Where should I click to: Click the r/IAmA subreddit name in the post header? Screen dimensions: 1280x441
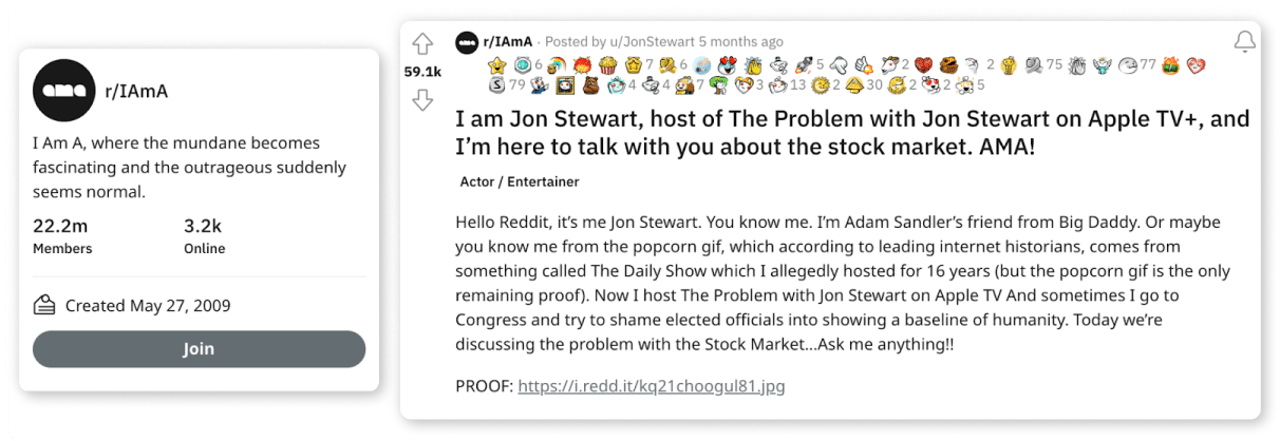508,42
